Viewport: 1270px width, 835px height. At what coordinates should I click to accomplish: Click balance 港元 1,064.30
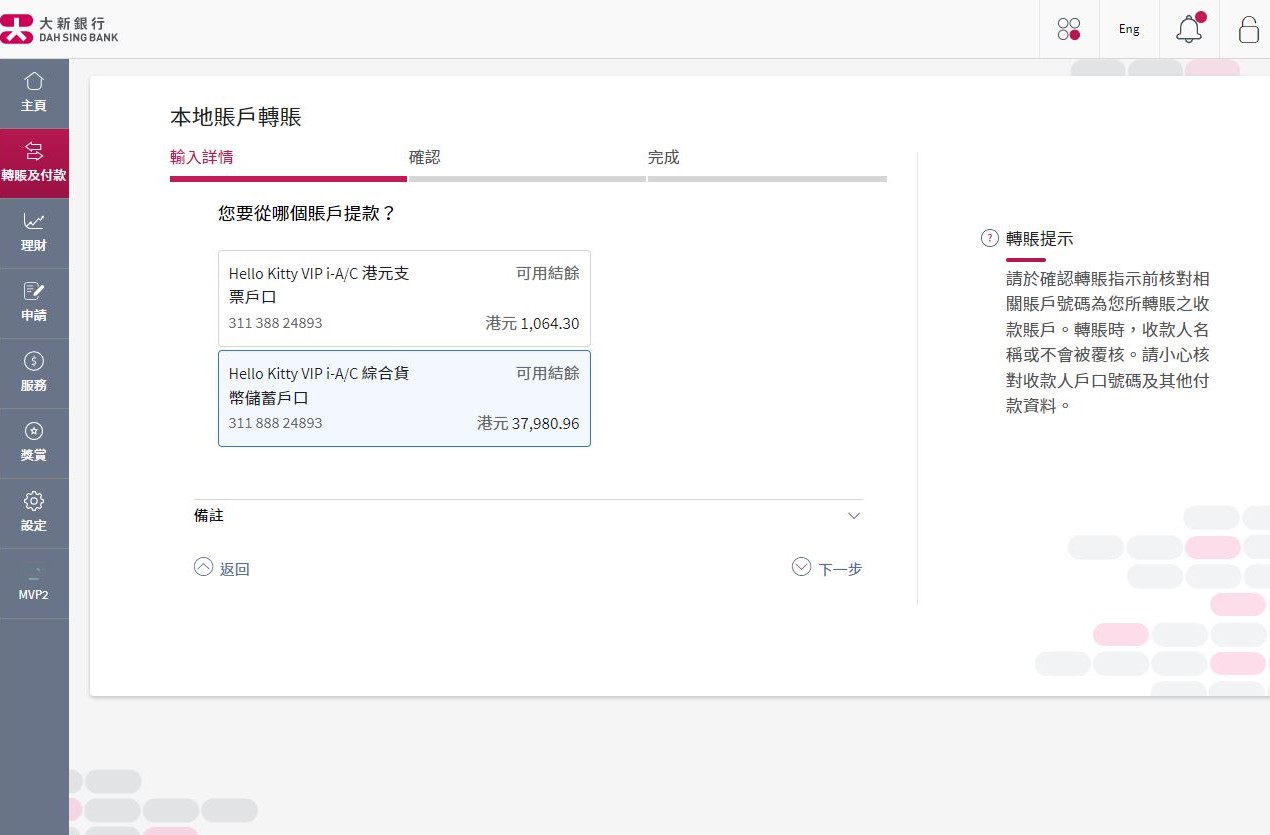(x=532, y=323)
